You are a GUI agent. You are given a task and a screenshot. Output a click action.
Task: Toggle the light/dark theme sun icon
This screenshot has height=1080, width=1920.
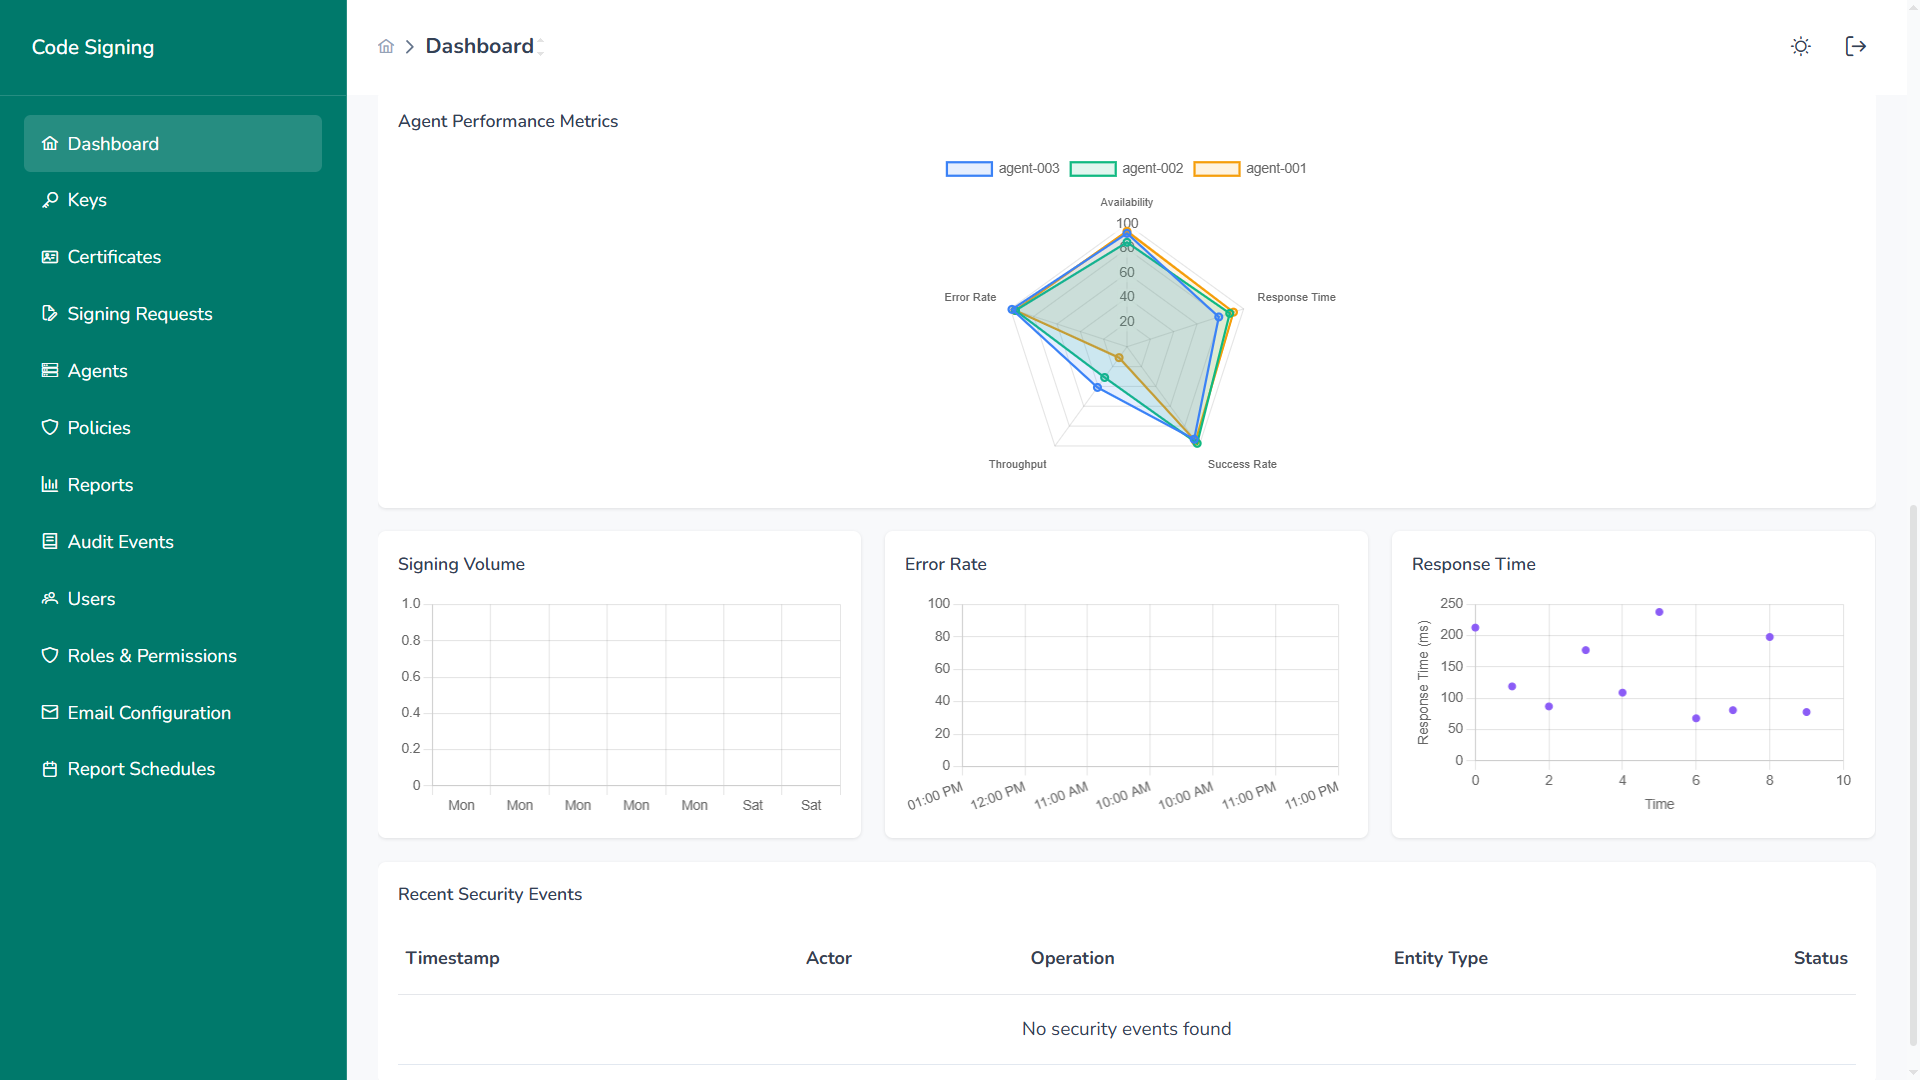click(1800, 46)
